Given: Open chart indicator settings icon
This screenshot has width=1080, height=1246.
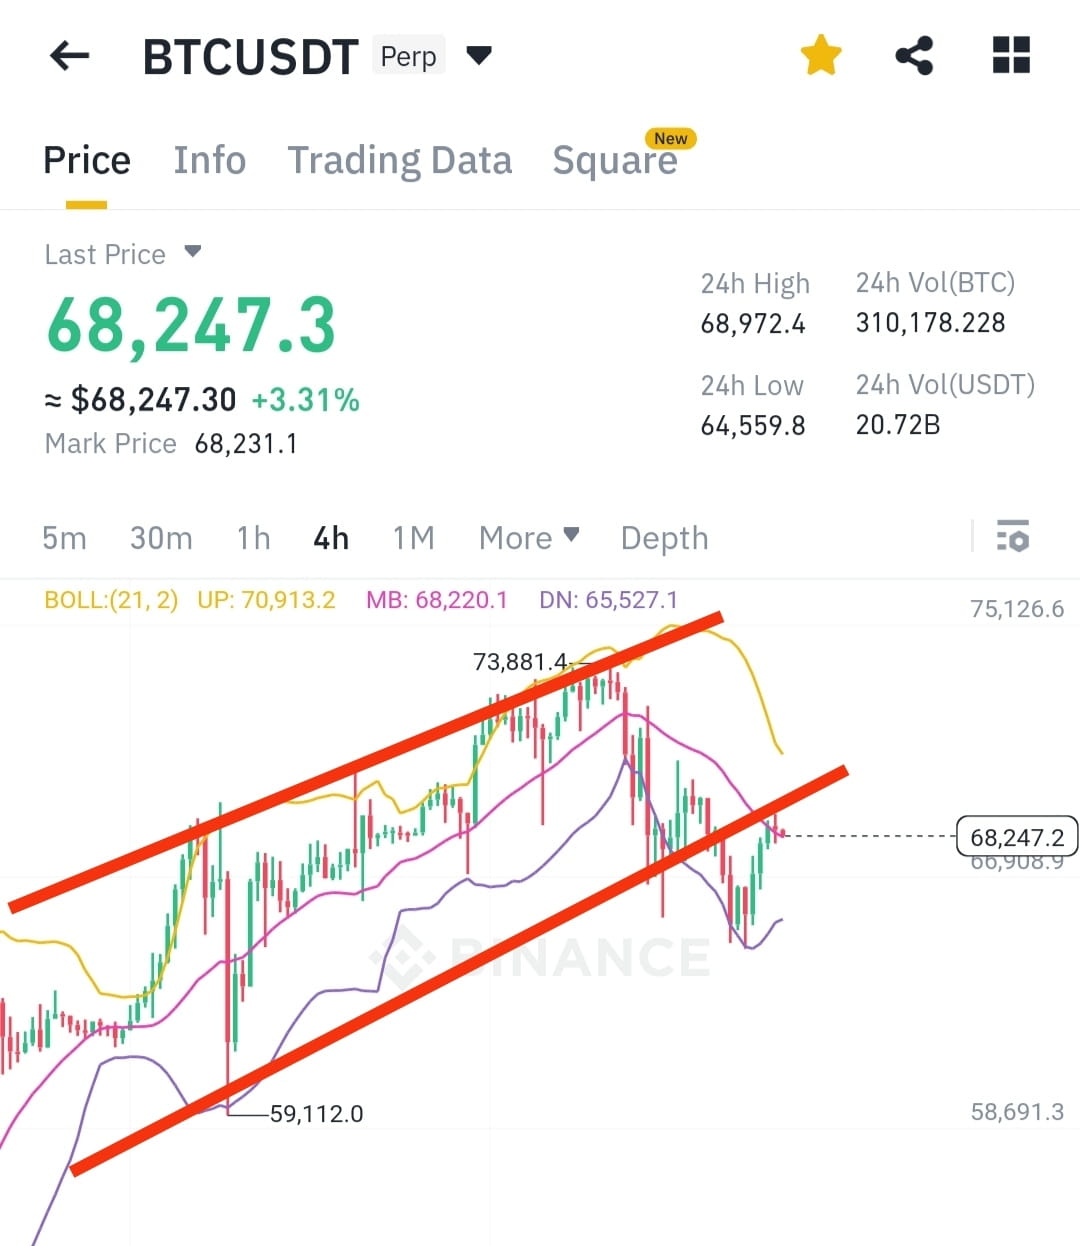Looking at the screenshot, I should pos(1013,537).
